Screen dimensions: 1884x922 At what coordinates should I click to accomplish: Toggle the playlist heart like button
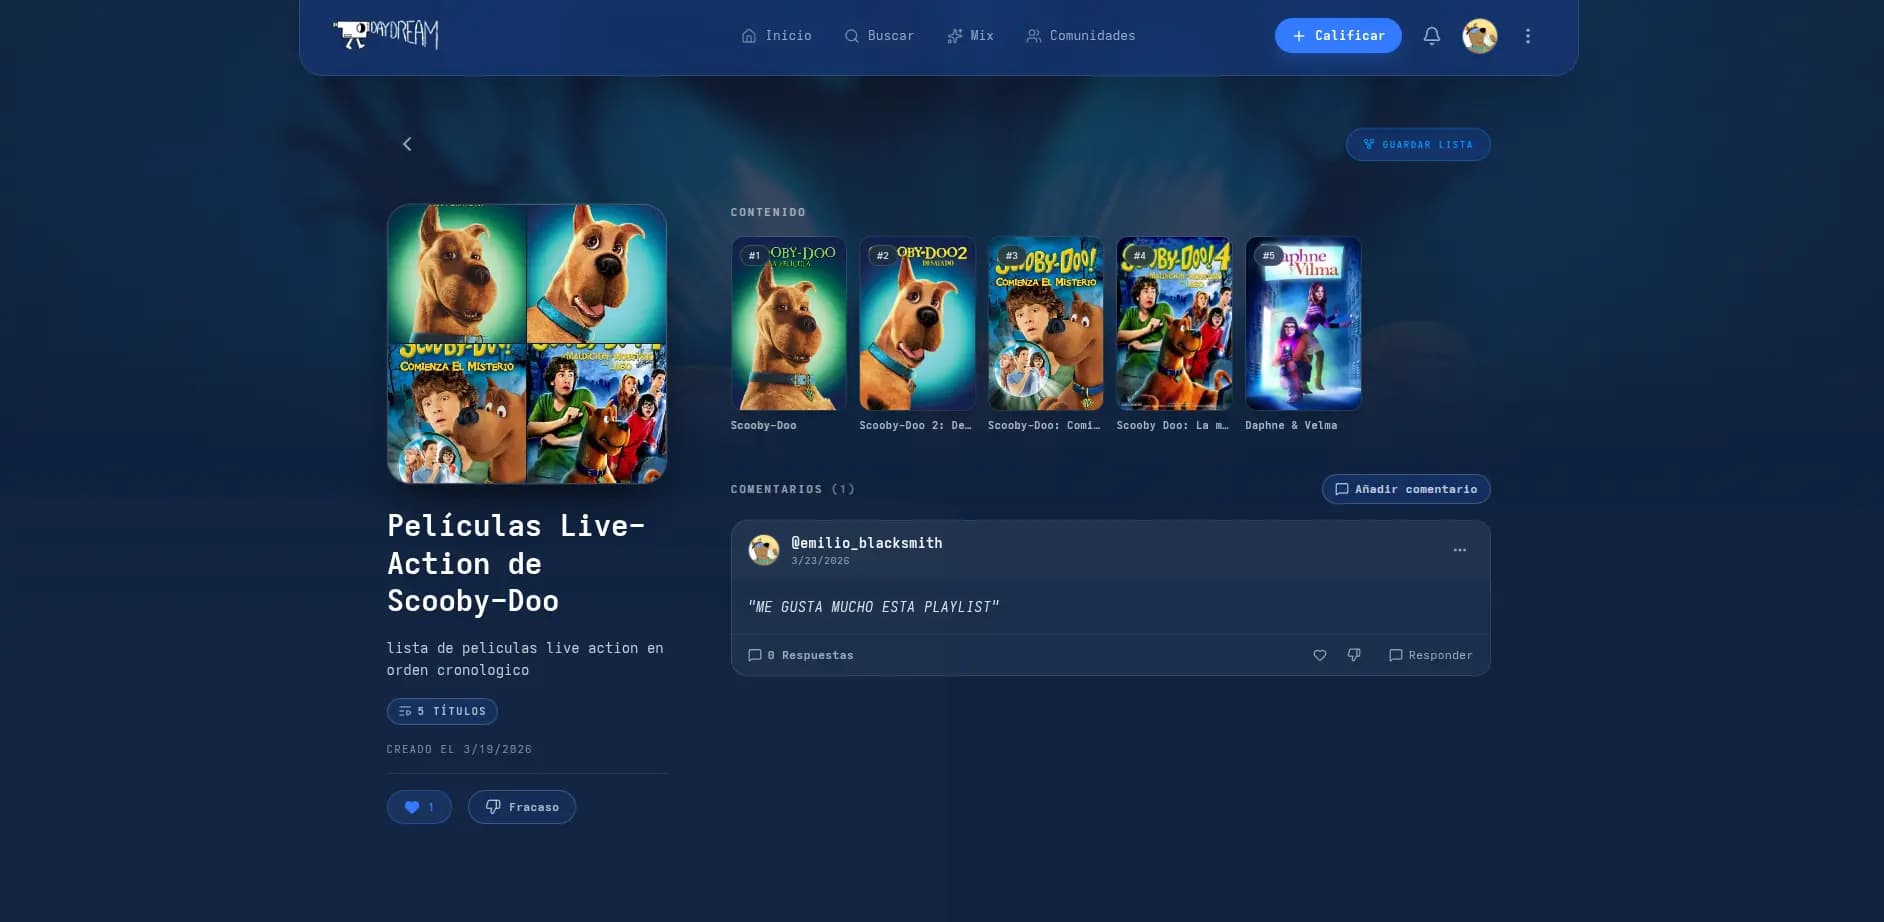click(x=419, y=807)
